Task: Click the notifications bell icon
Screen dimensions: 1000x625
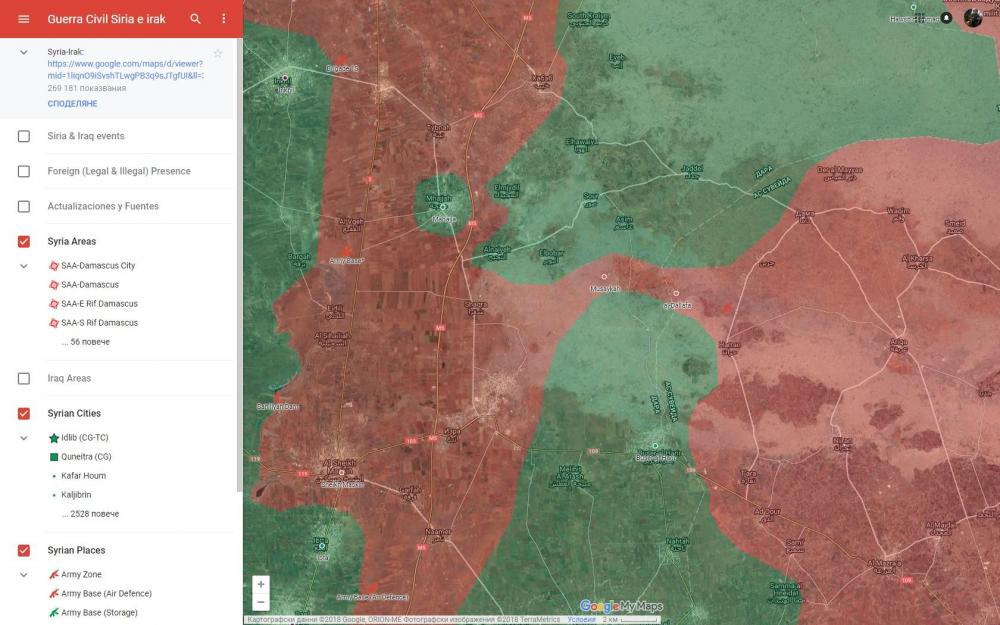Action: tap(946, 18)
